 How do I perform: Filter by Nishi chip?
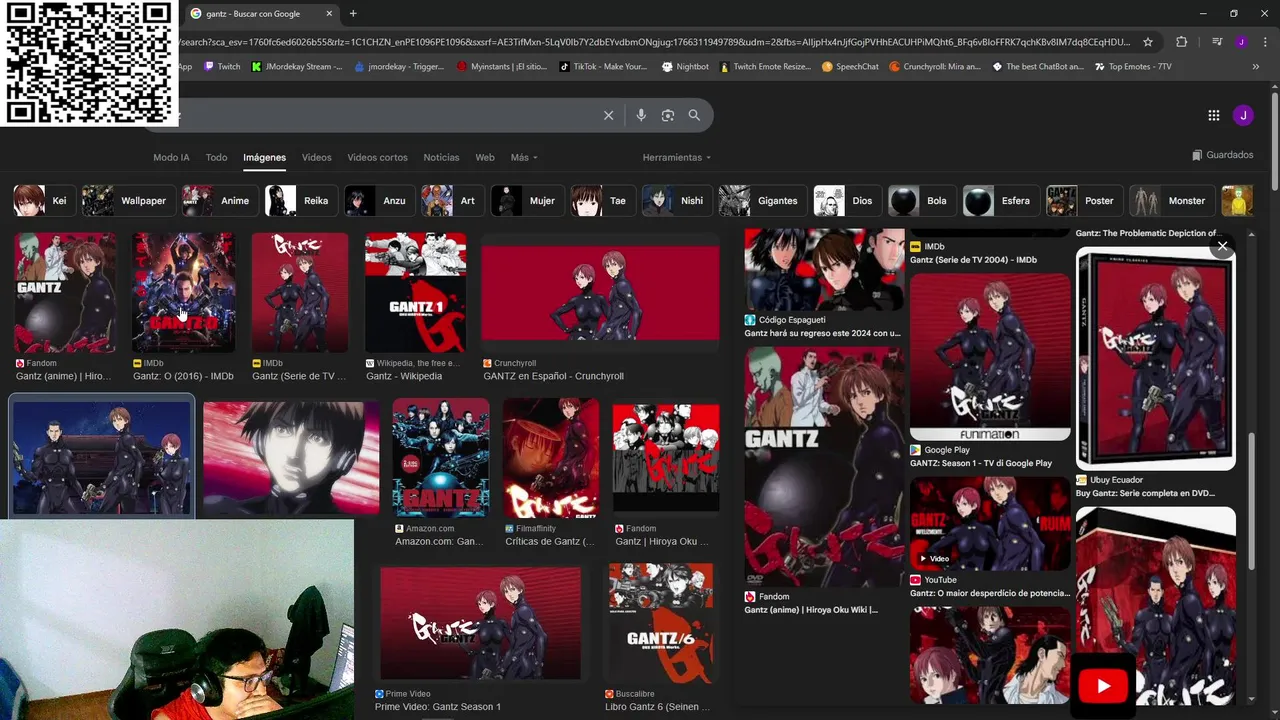[x=677, y=201]
